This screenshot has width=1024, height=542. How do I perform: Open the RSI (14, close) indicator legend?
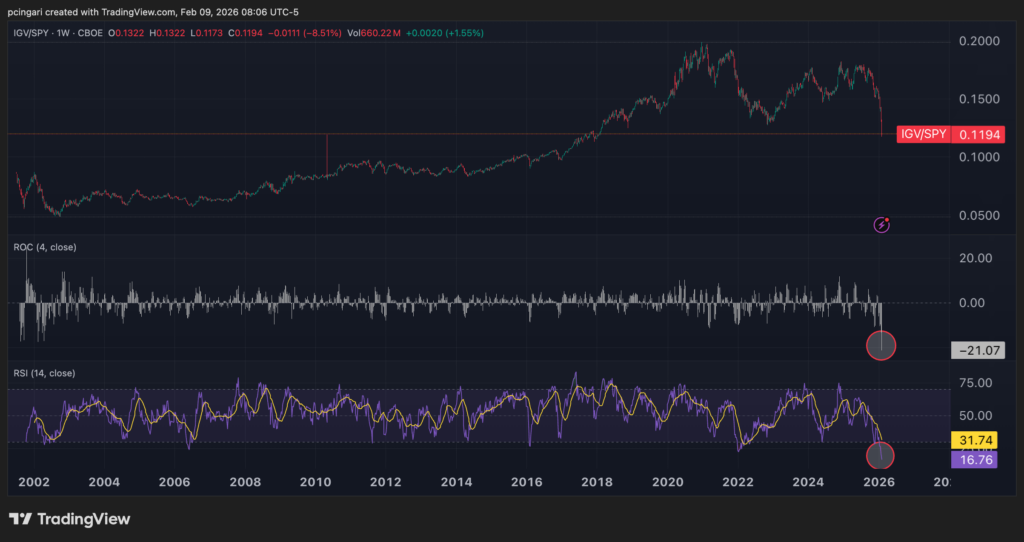point(44,374)
